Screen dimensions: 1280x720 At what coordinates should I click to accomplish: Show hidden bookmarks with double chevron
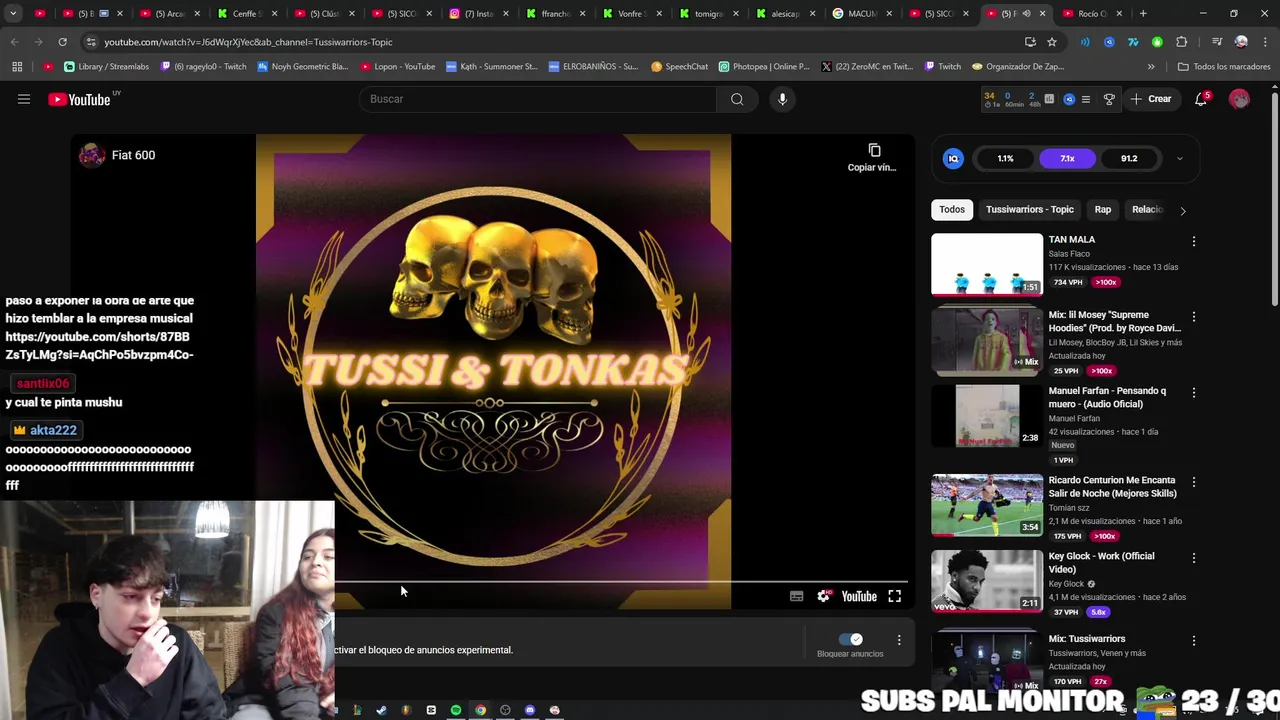[x=1151, y=66]
